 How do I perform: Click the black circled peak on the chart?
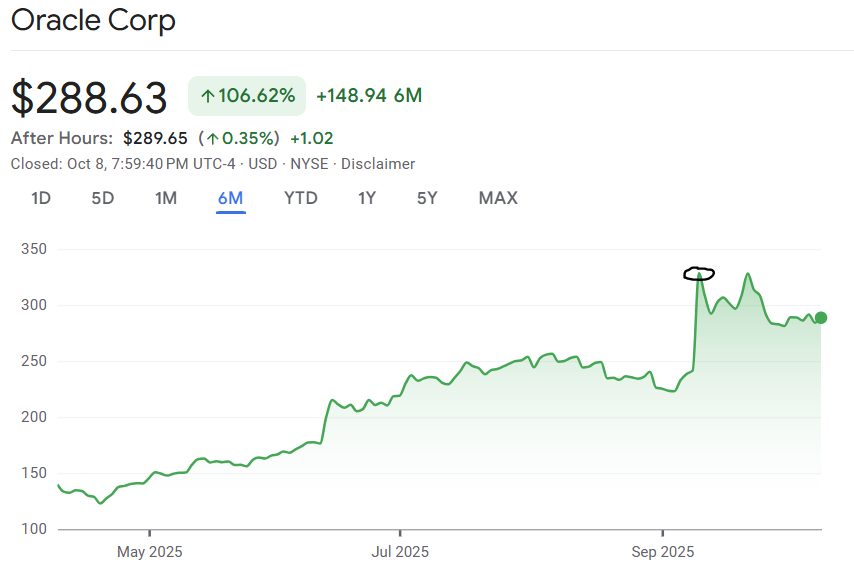699,273
